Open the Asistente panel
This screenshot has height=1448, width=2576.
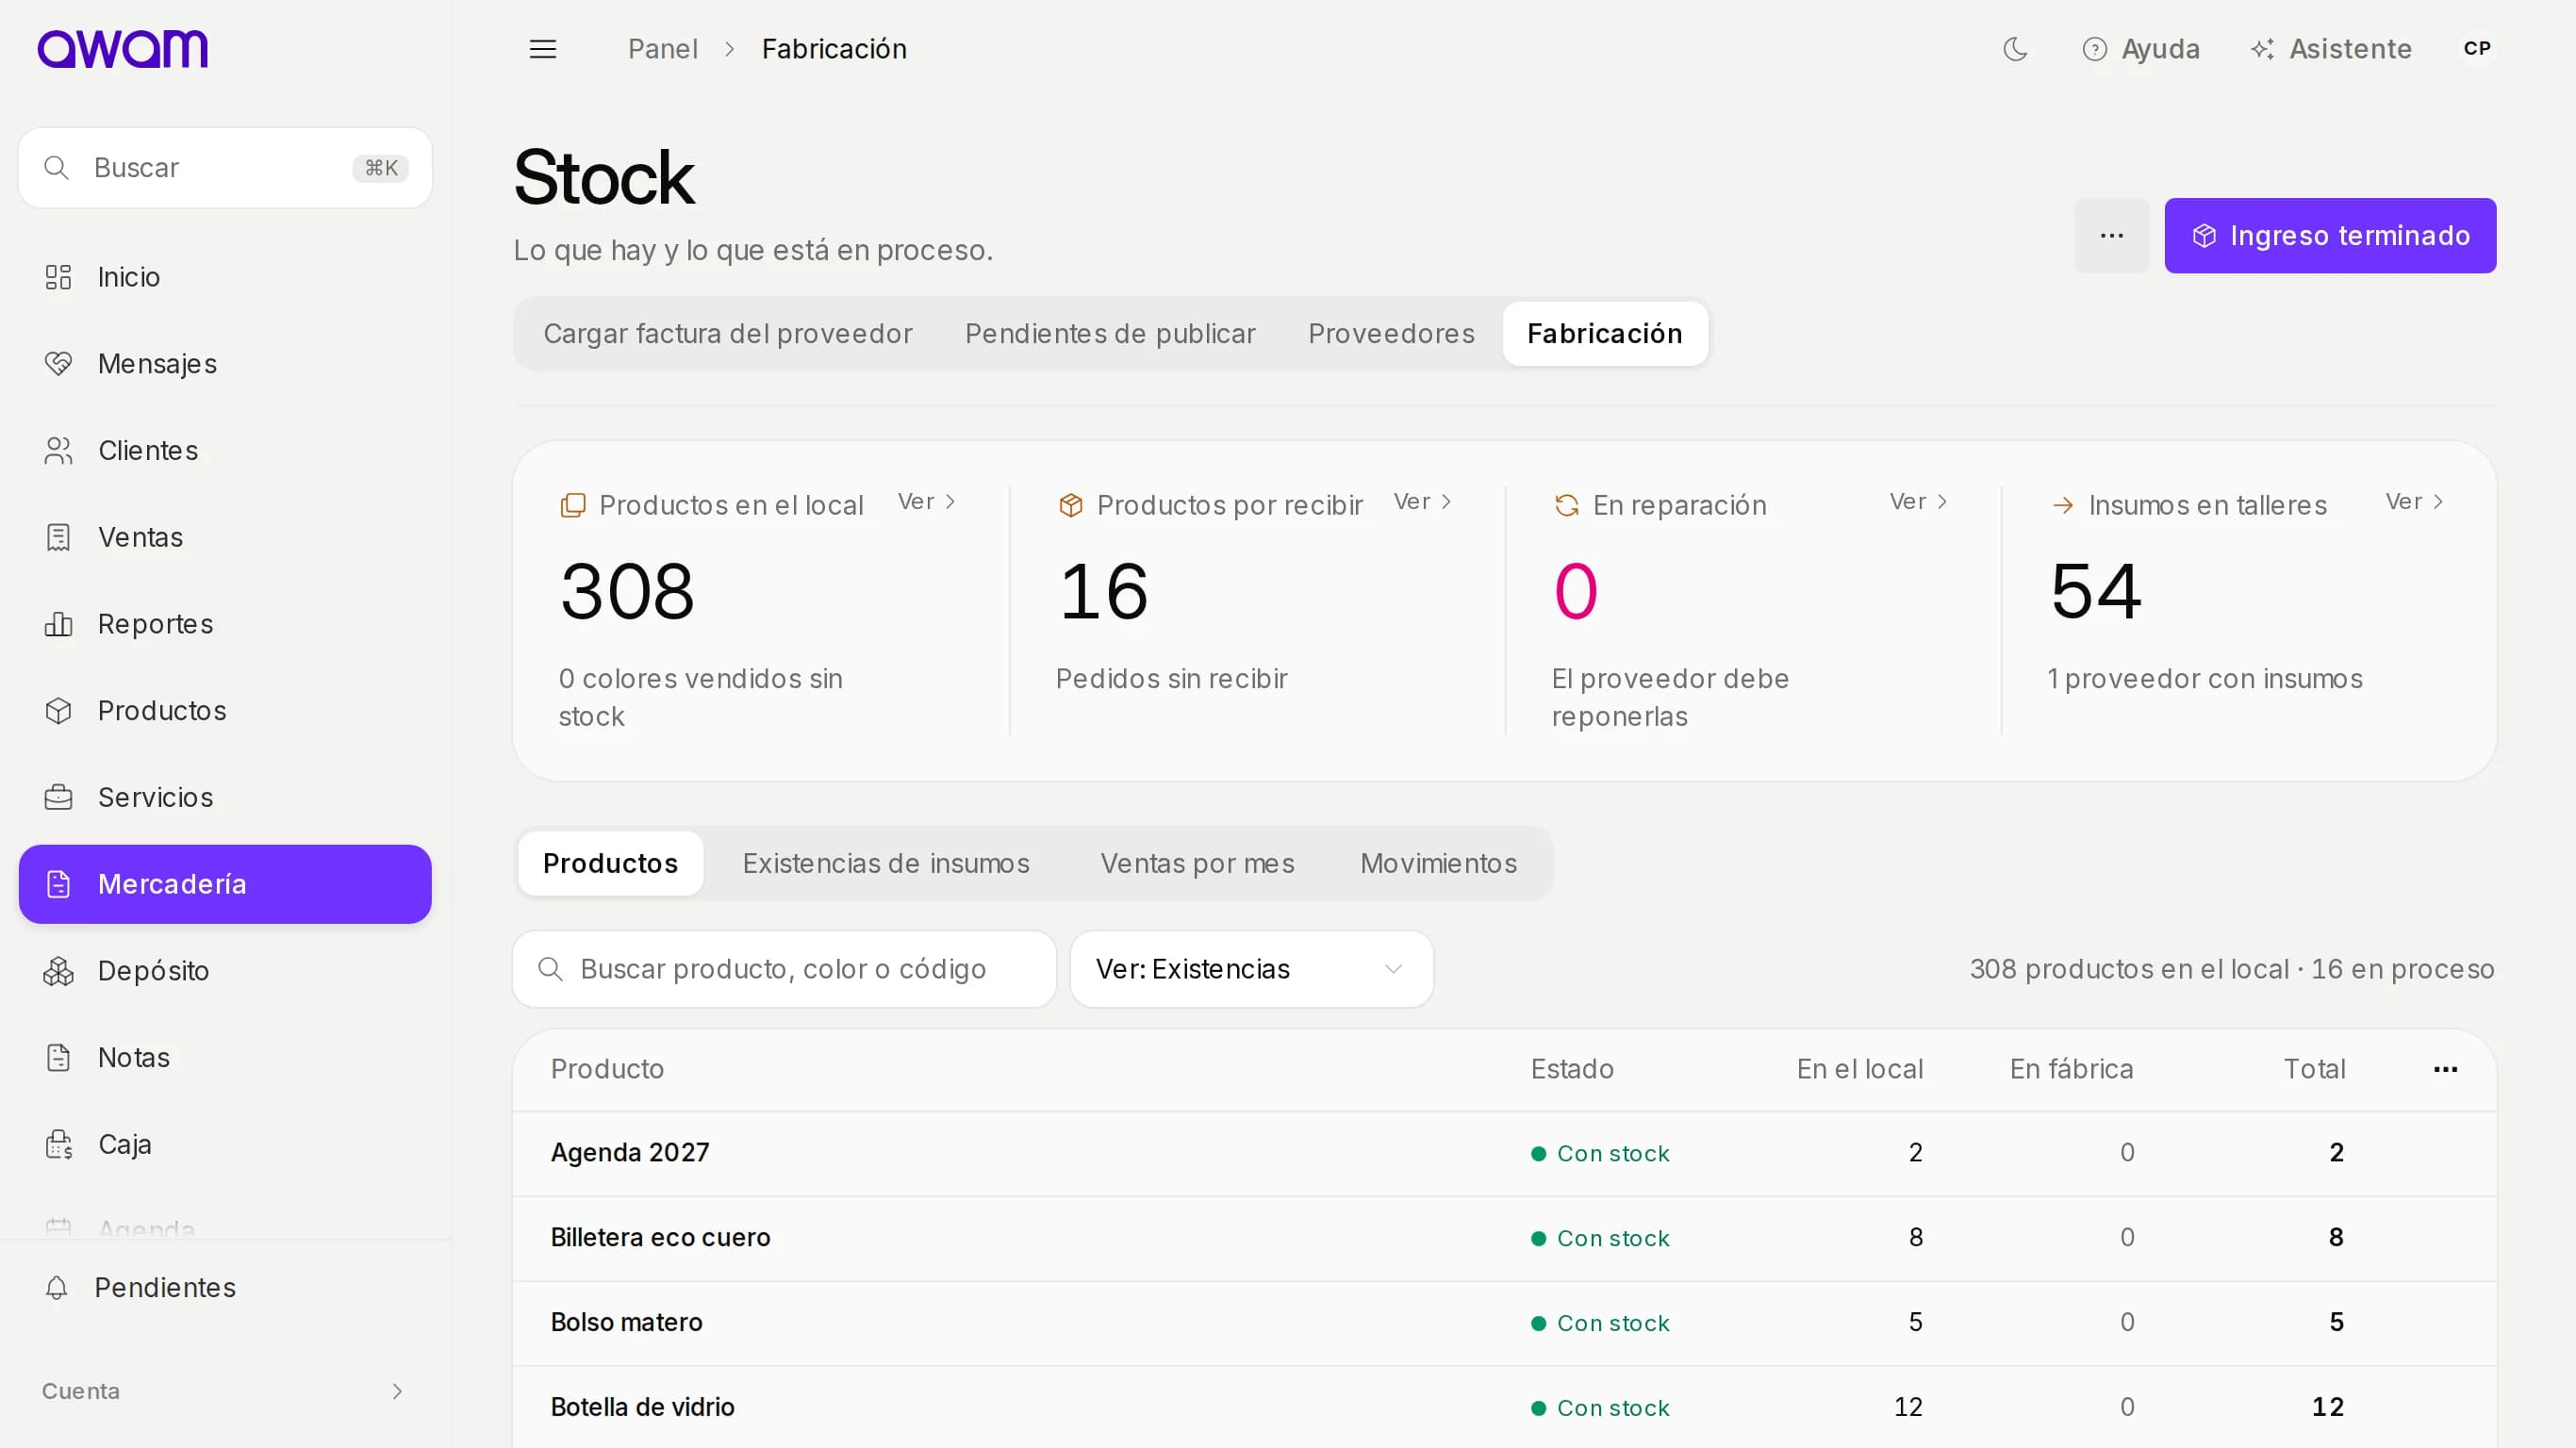tap(2330, 49)
